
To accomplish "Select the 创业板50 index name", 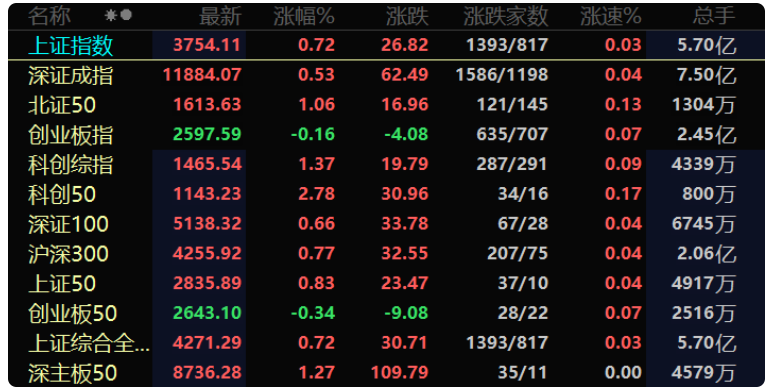I will tap(73, 313).
